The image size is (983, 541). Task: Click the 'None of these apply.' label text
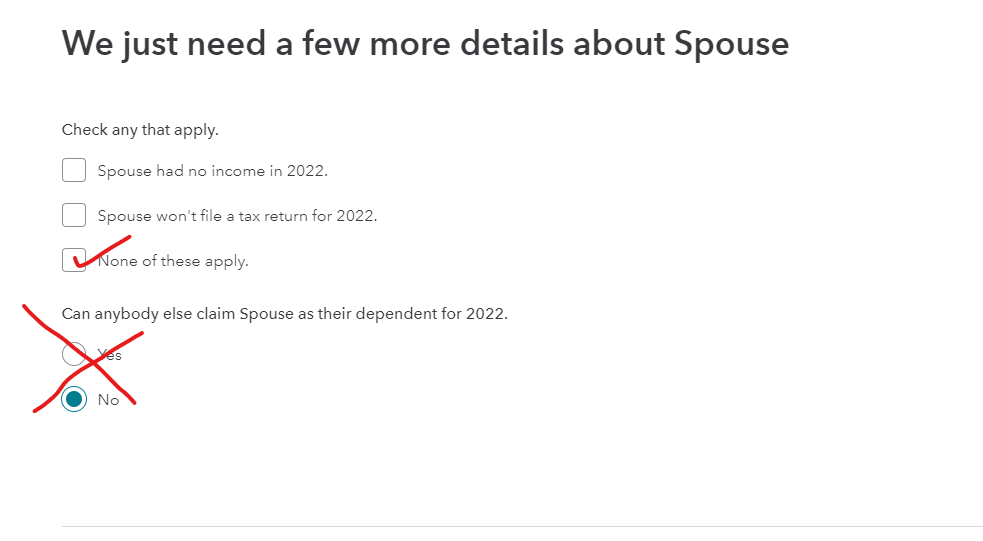pyautogui.click(x=173, y=261)
